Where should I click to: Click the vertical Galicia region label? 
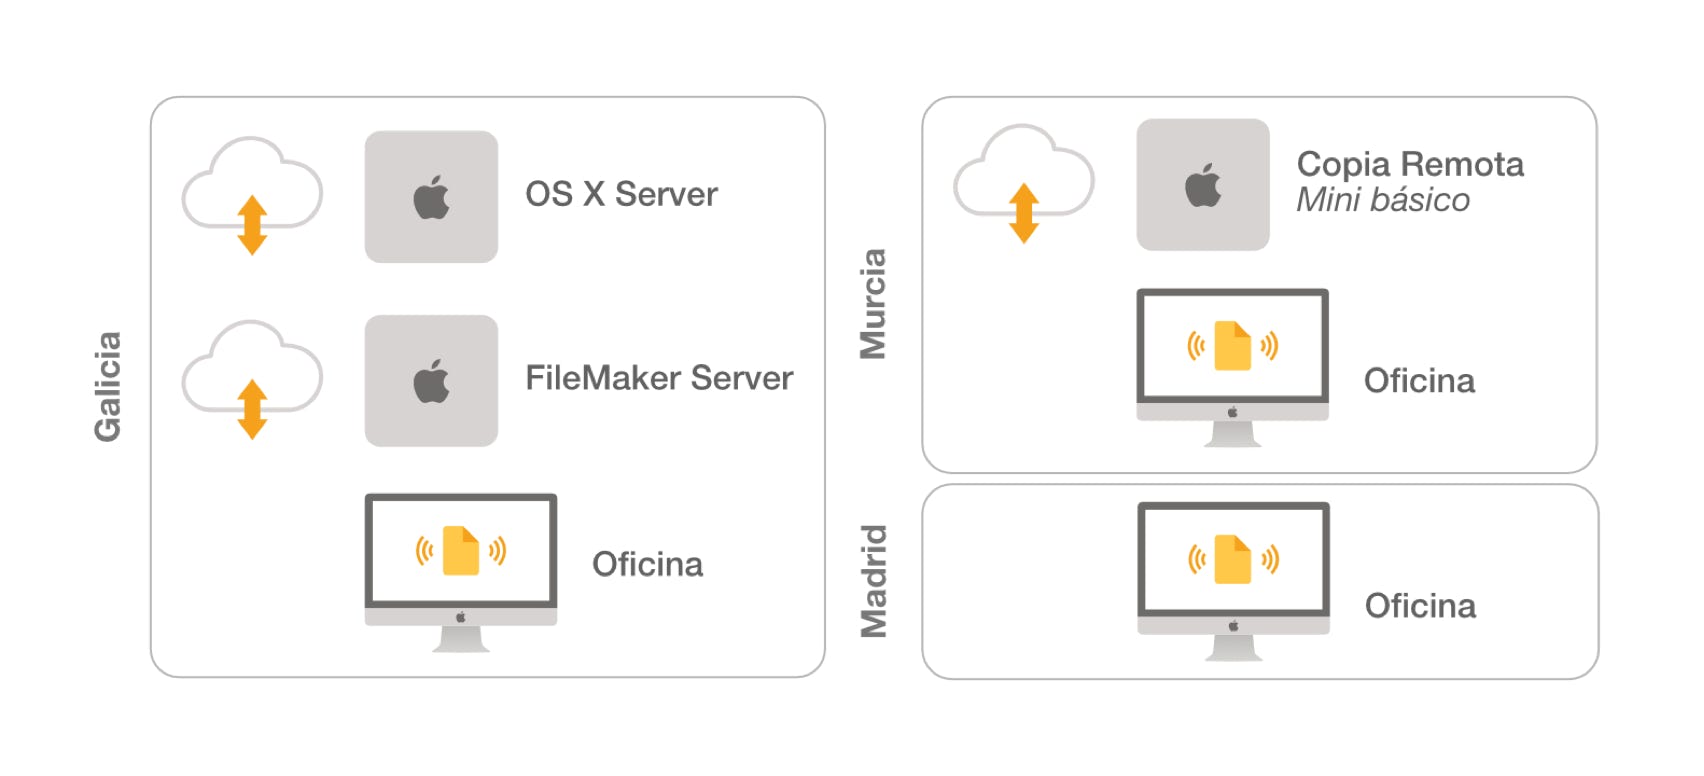(107, 386)
